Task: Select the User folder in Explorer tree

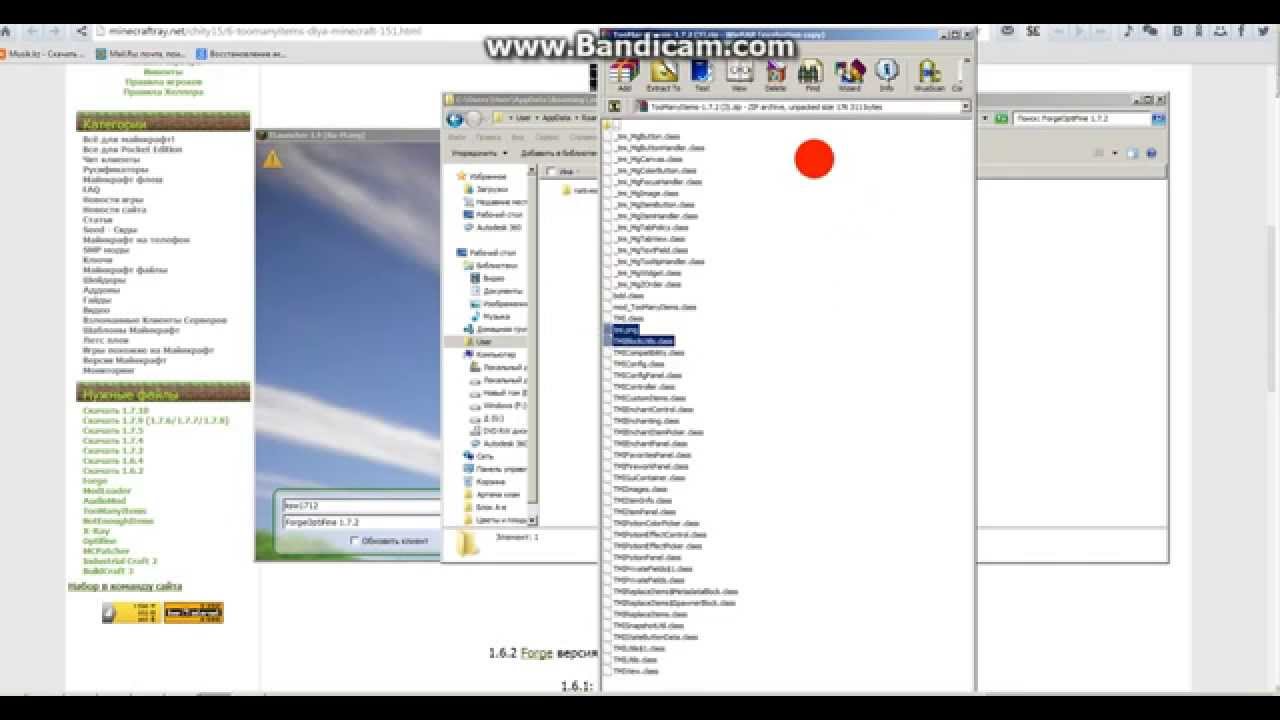Action: click(x=478, y=341)
